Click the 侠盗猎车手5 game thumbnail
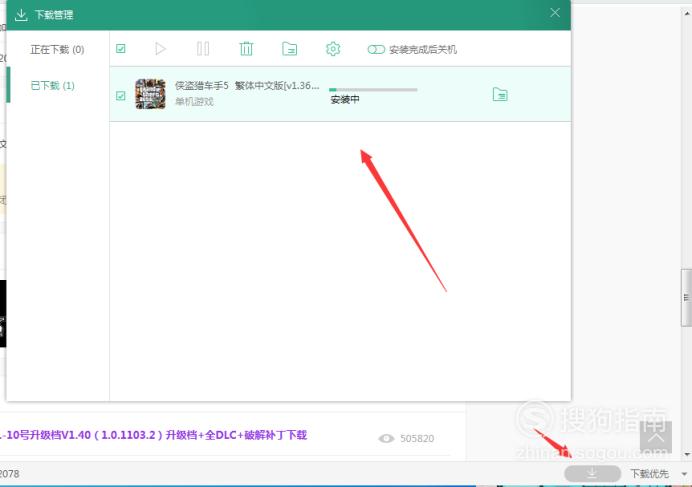692x487 pixels. coord(150,94)
